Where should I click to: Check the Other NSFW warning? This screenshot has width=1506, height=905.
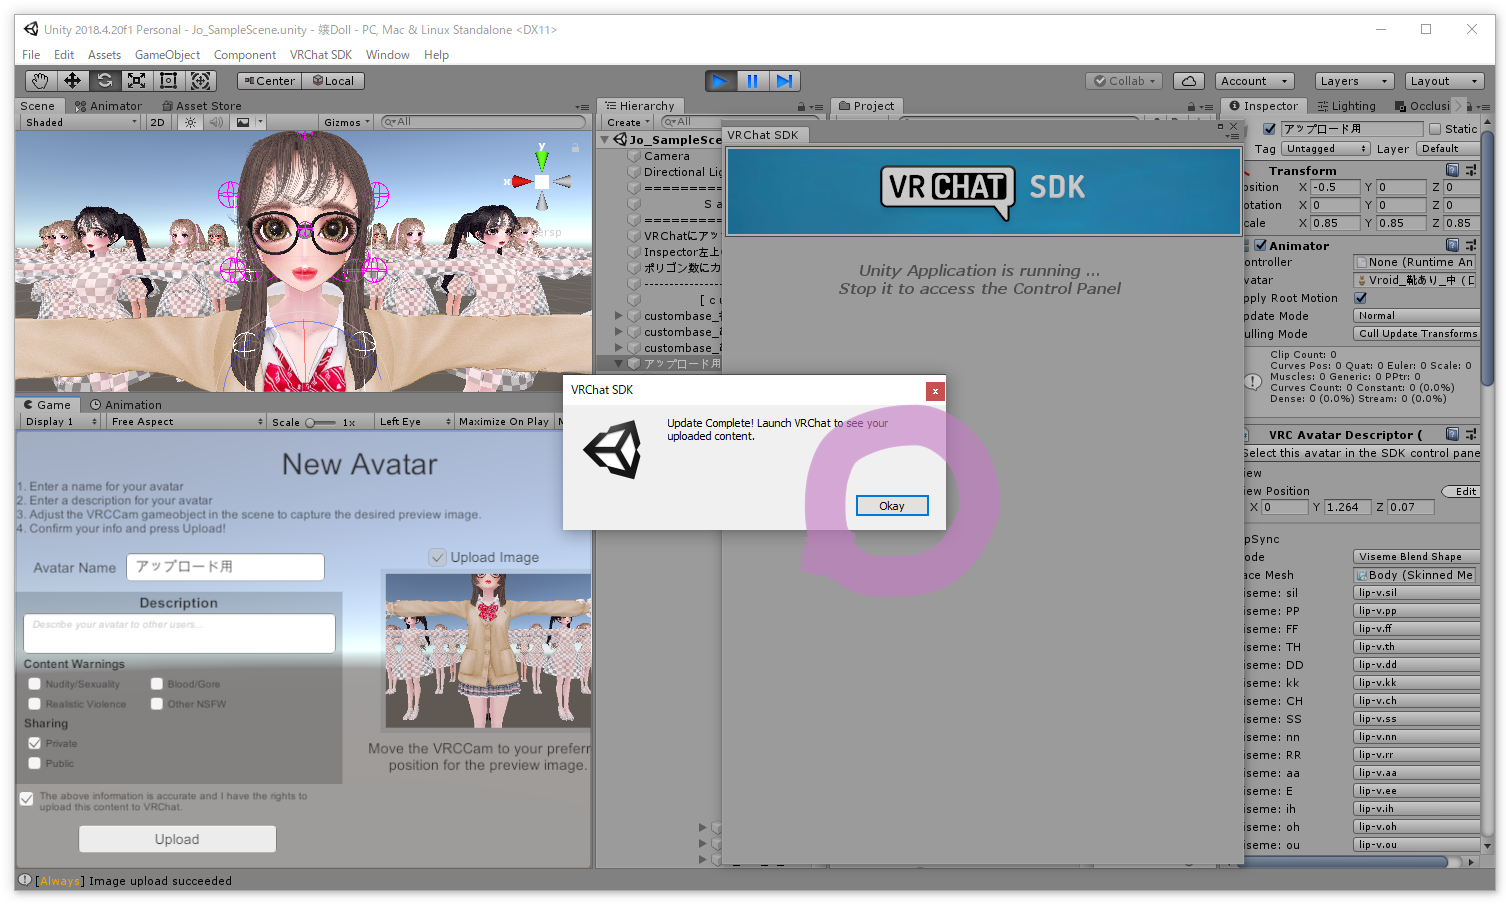click(x=157, y=704)
